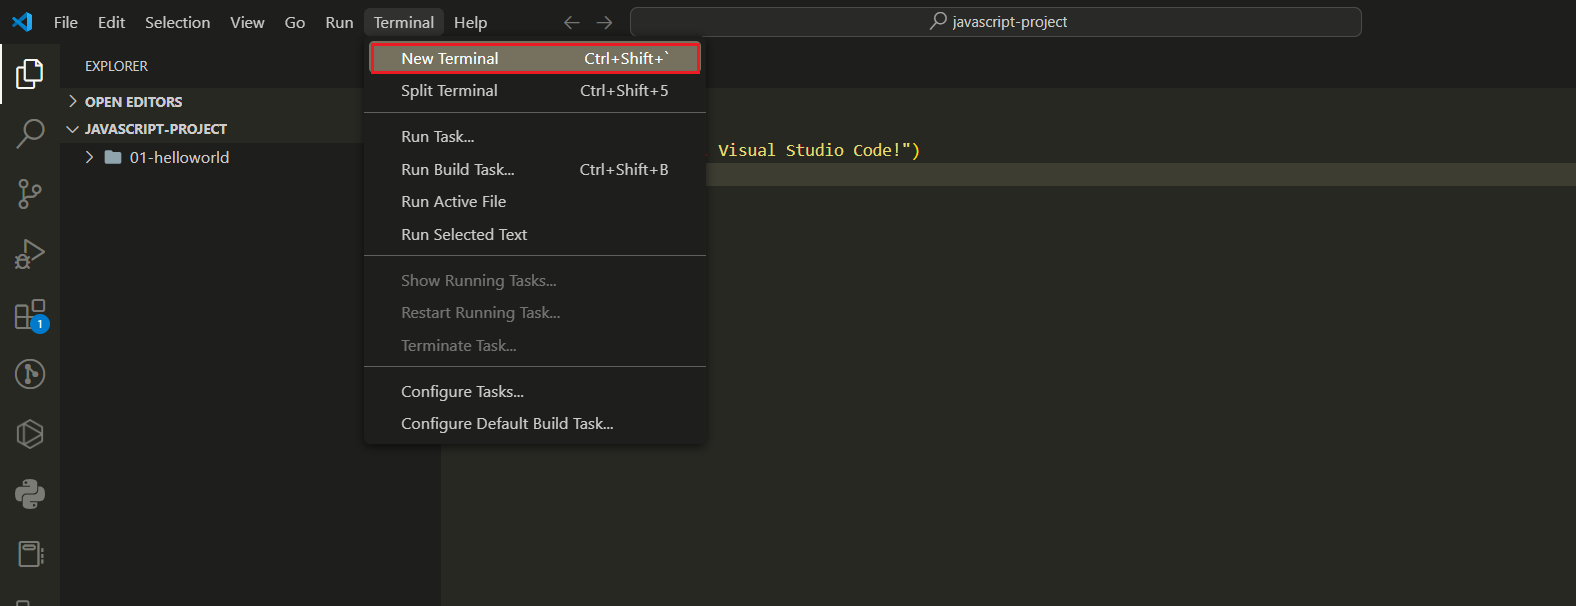Open the Go menu

295,22
